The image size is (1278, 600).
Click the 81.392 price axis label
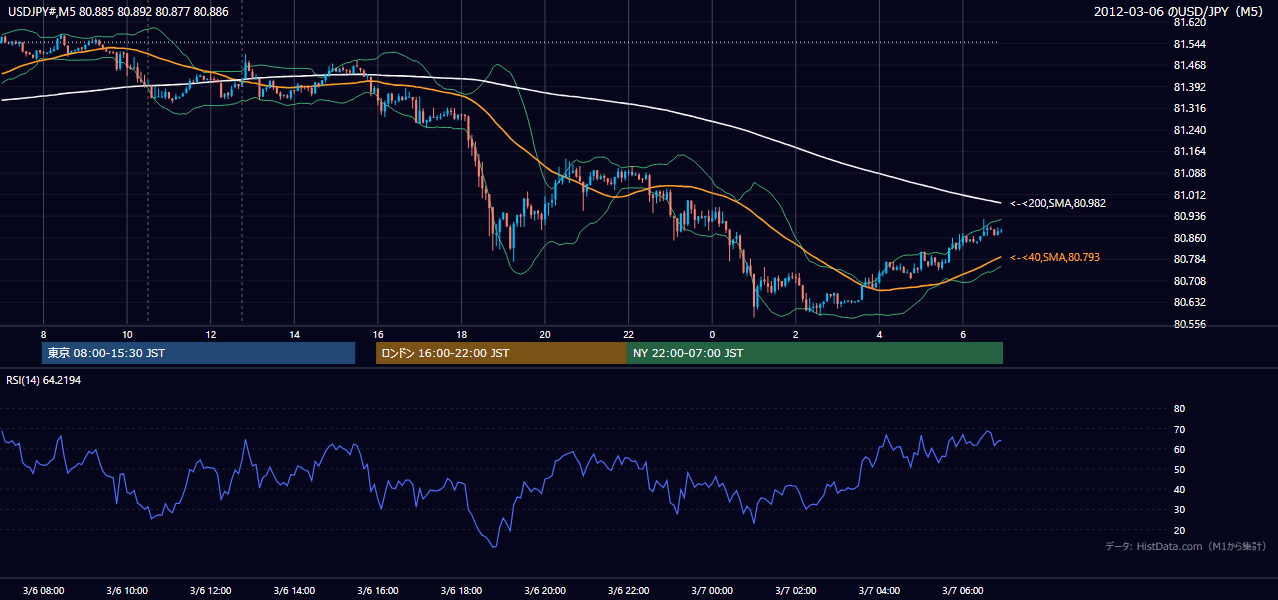(x=1188, y=87)
